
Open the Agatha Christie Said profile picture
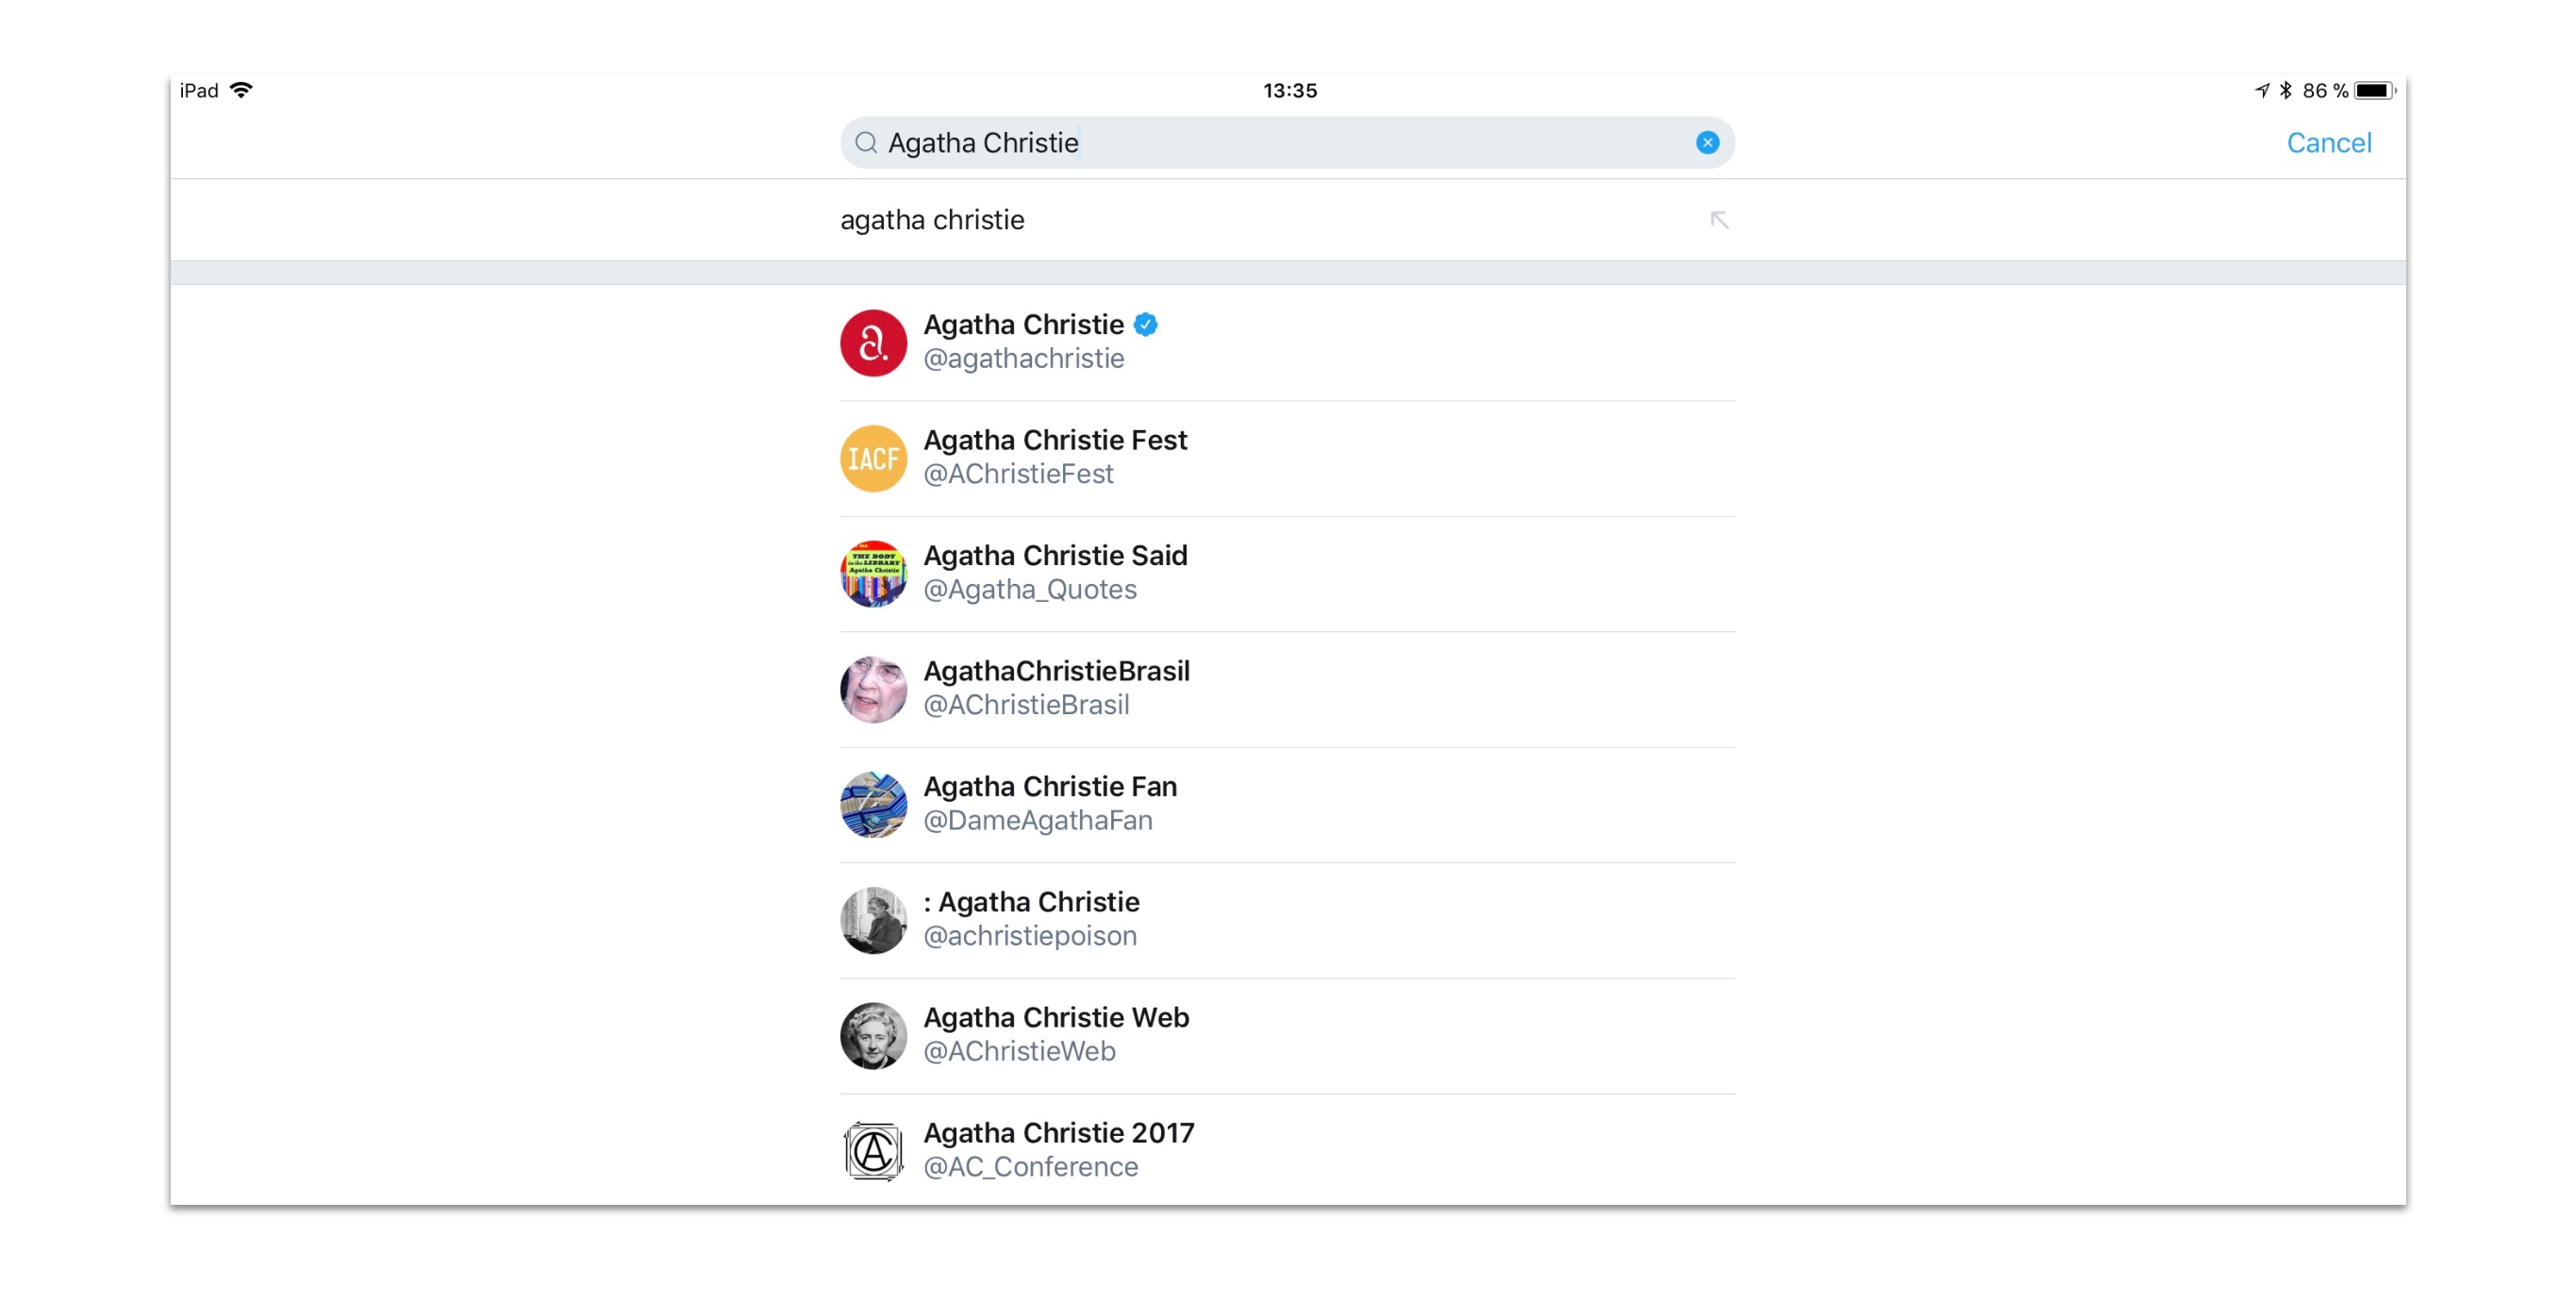coord(873,574)
